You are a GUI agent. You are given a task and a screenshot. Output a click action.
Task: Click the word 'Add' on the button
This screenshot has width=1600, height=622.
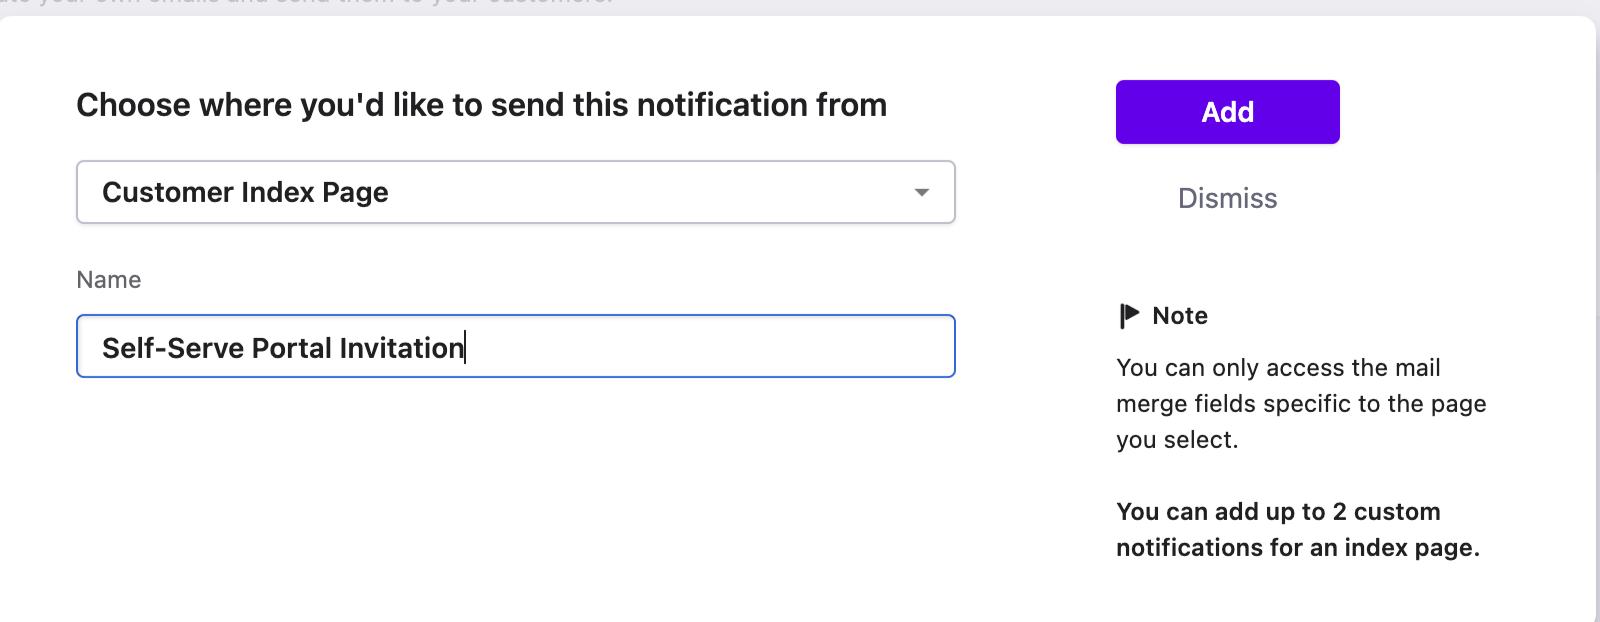[x=1227, y=112]
